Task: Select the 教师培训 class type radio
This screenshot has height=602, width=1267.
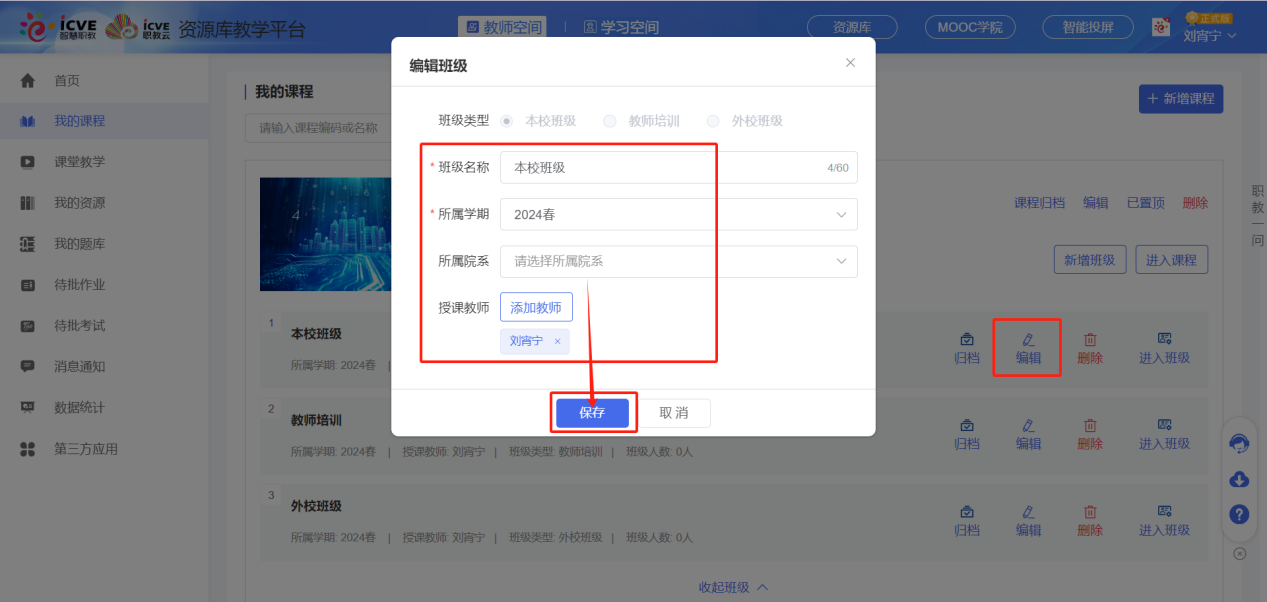Action: [610, 121]
